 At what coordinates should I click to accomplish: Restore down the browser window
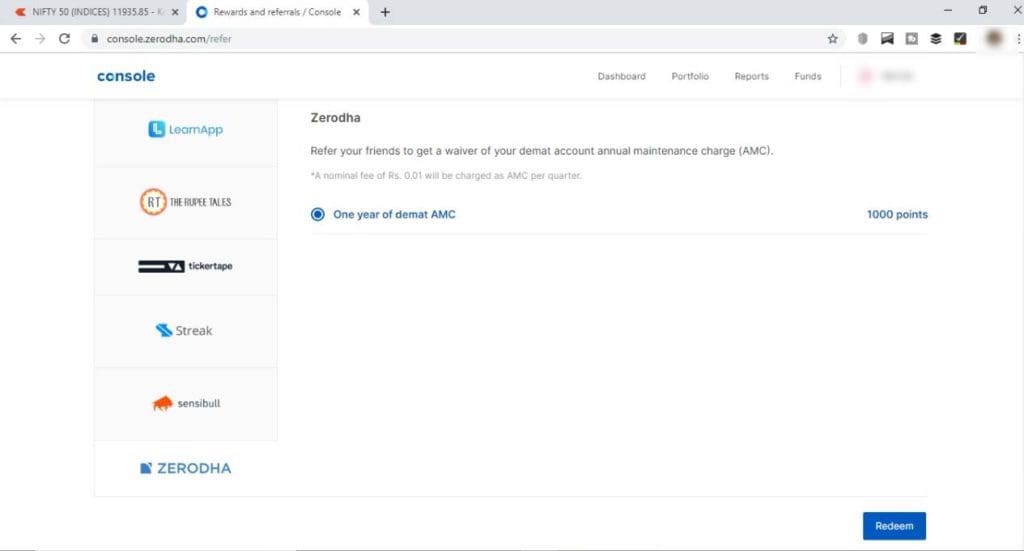982,10
